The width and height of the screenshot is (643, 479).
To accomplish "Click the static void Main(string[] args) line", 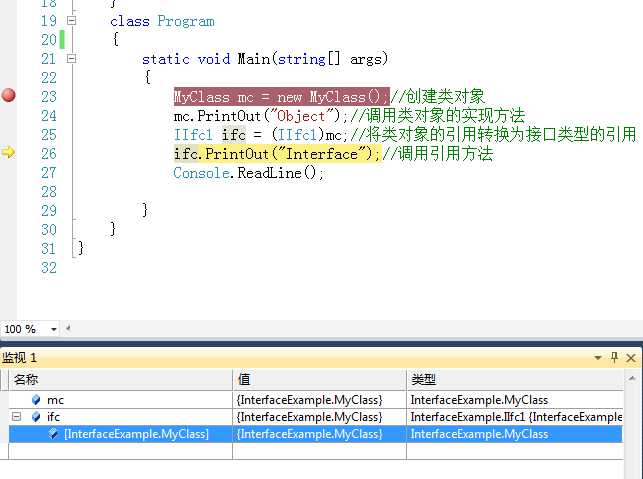I will [265, 59].
